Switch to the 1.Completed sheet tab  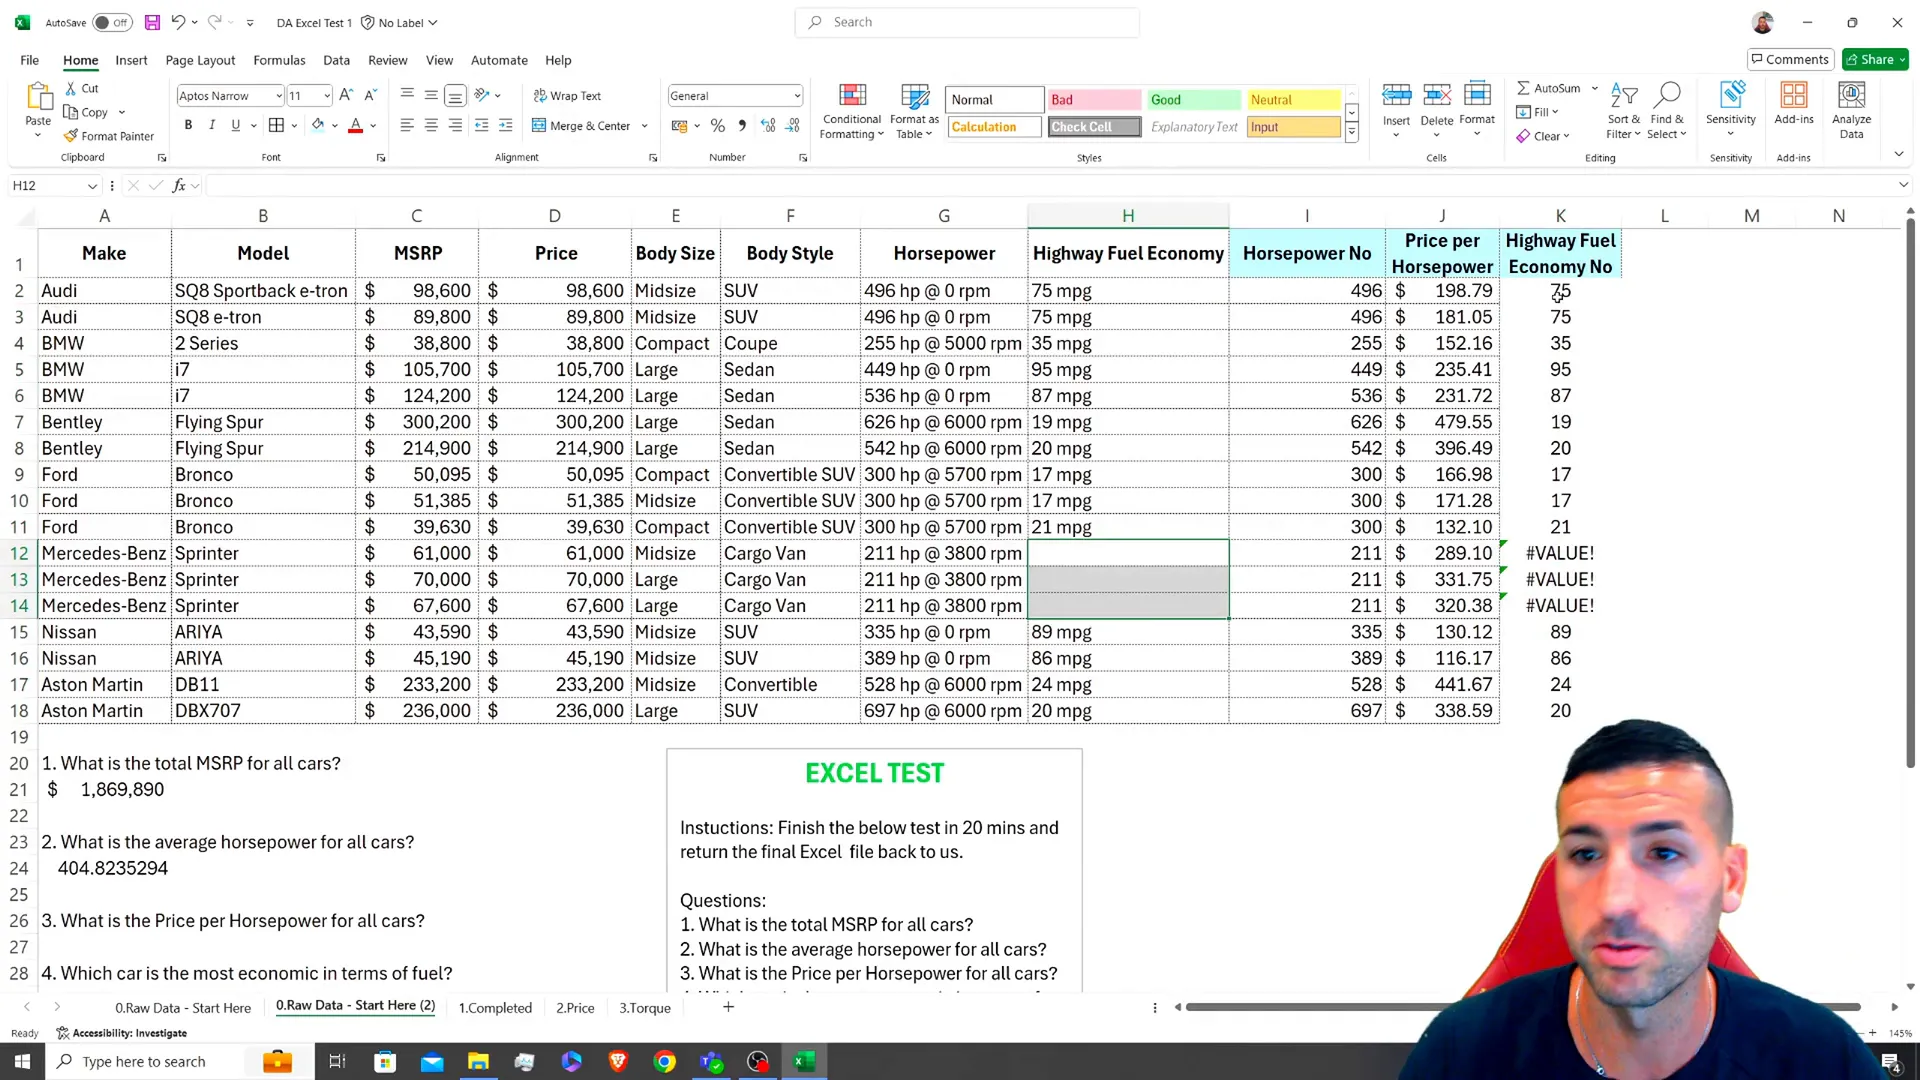click(x=495, y=1007)
